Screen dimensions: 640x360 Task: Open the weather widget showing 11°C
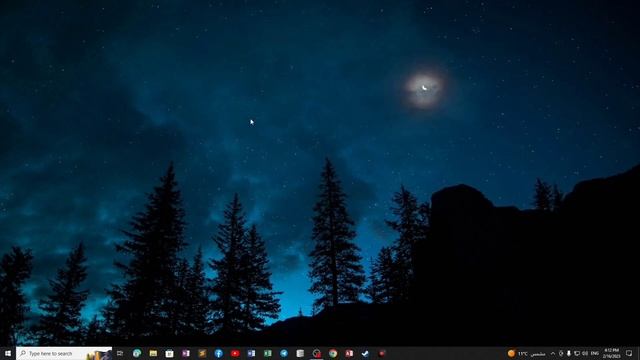click(527, 353)
